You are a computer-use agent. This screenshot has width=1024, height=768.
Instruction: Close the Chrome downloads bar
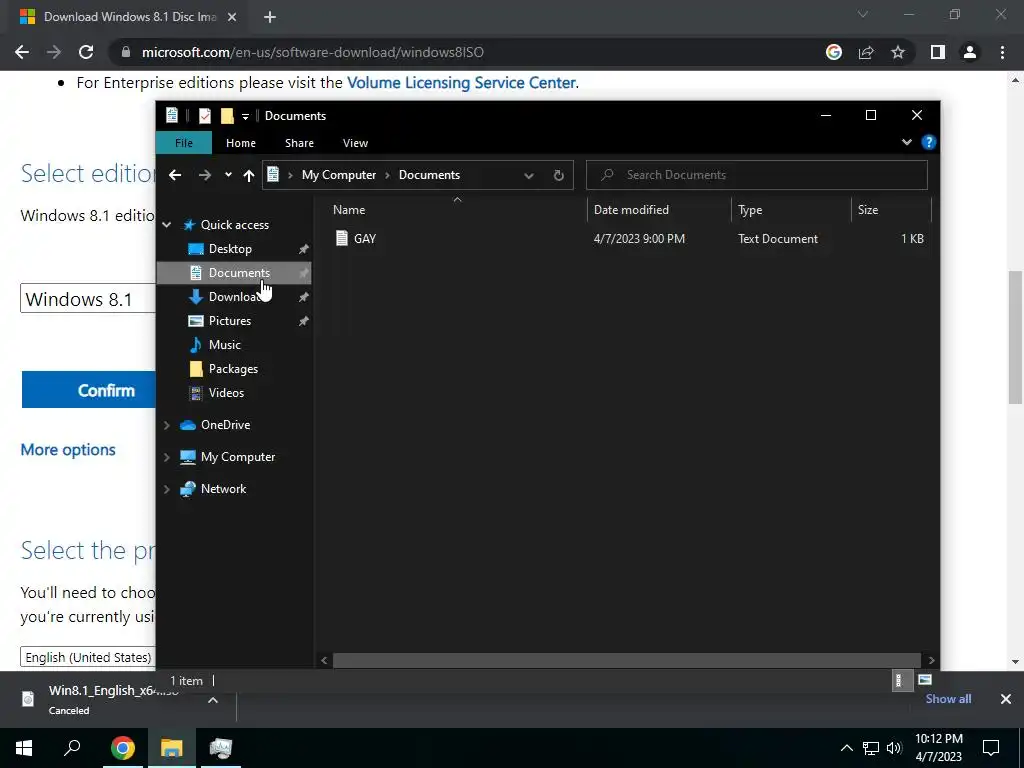[x=1006, y=699]
